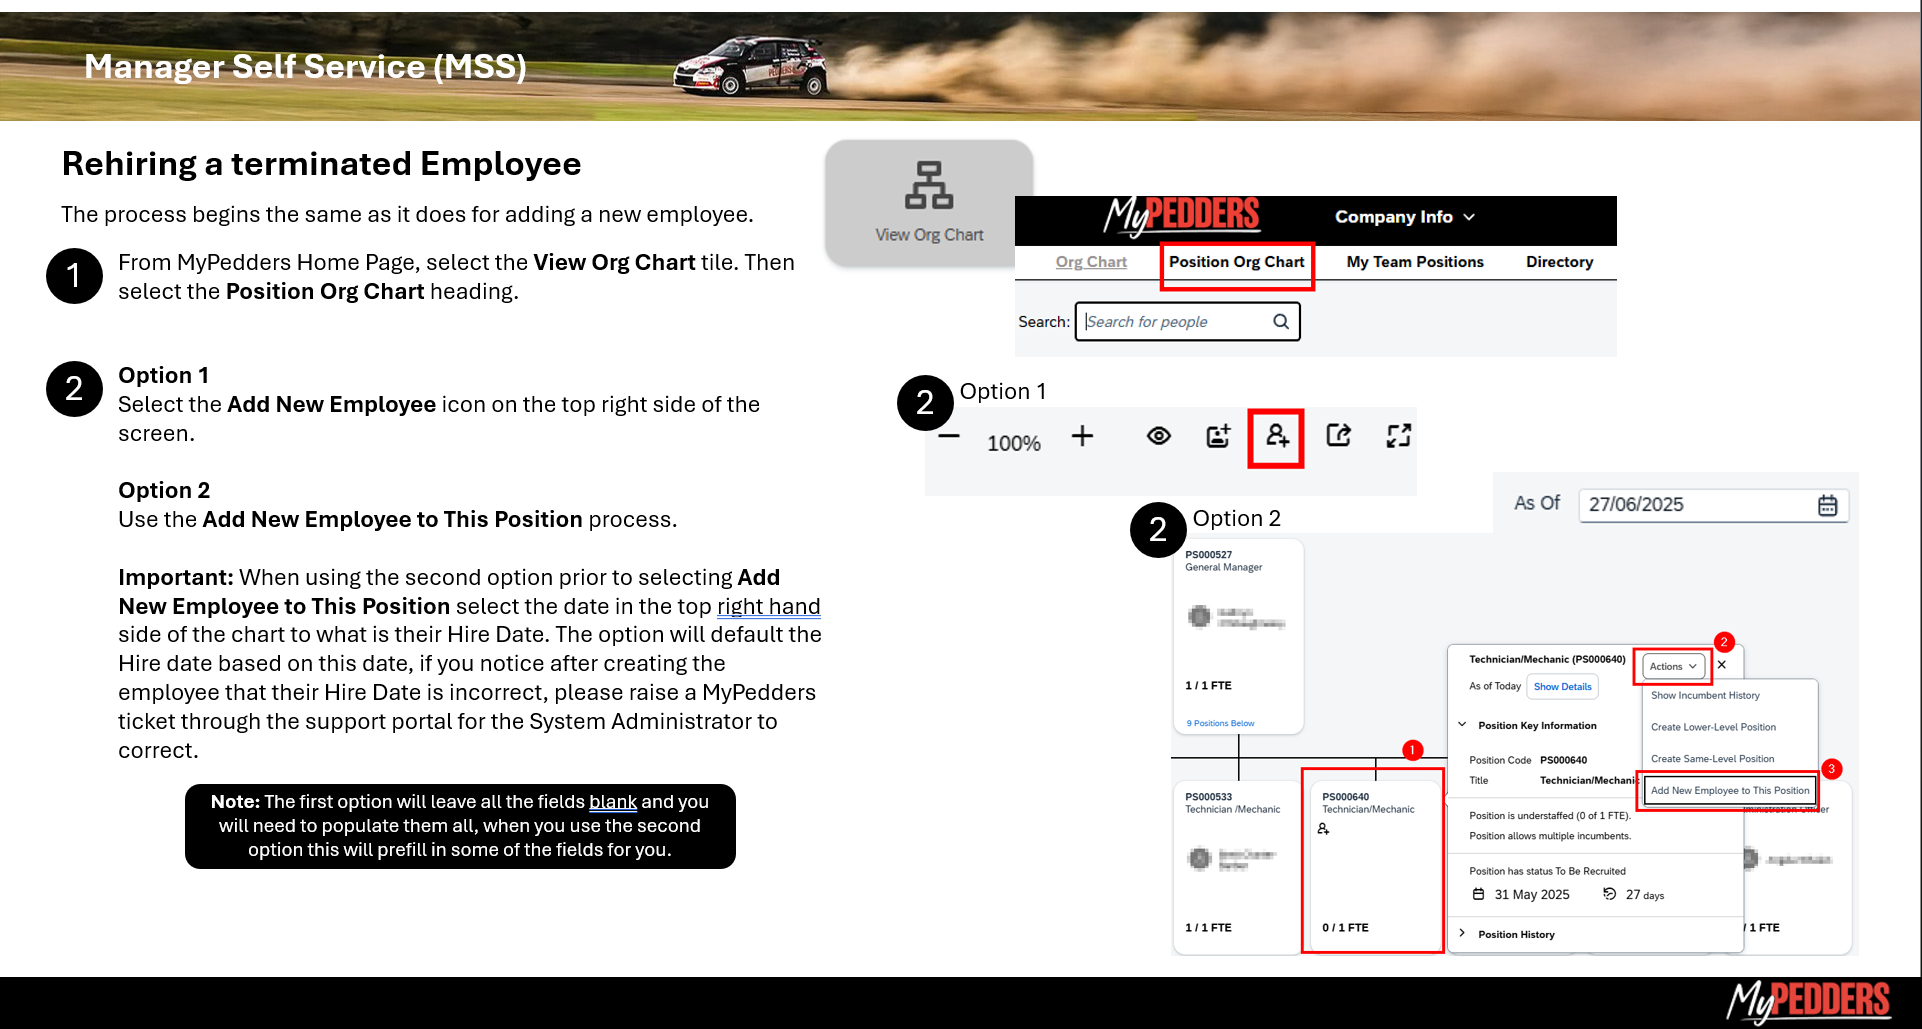Viewport: 1922px width, 1029px height.
Task: Click the View Org Chart tile
Action: pos(929,203)
